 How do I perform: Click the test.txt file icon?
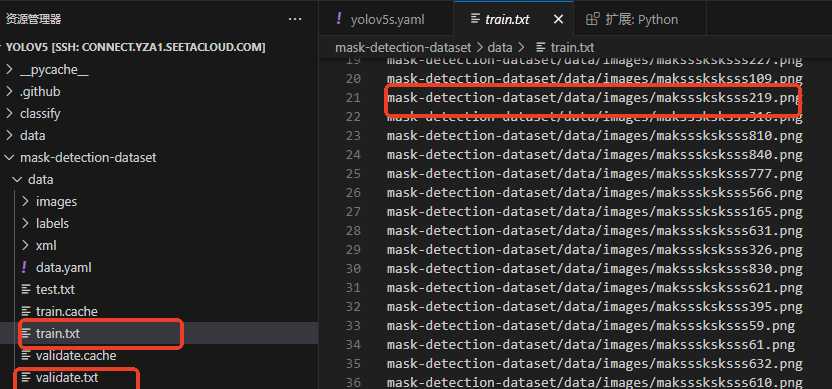(x=26, y=290)
